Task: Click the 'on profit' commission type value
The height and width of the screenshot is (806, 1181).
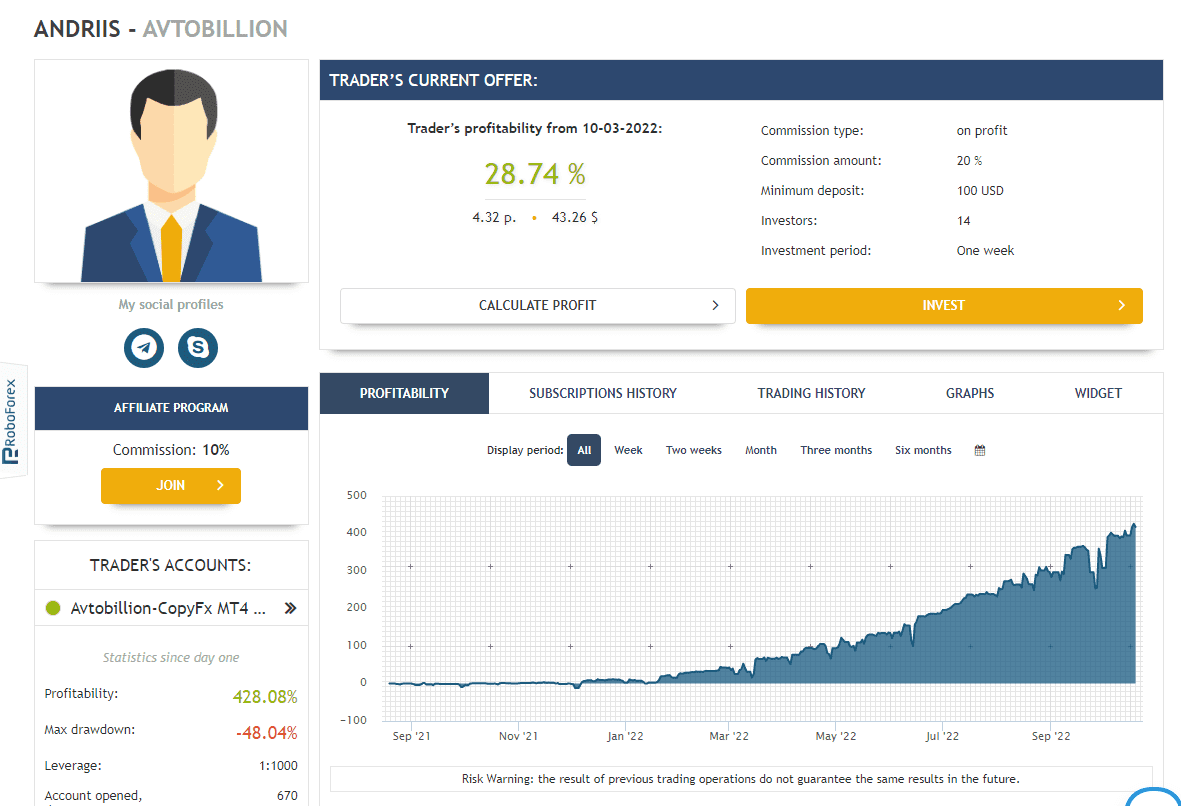Action: click(981, 130)
